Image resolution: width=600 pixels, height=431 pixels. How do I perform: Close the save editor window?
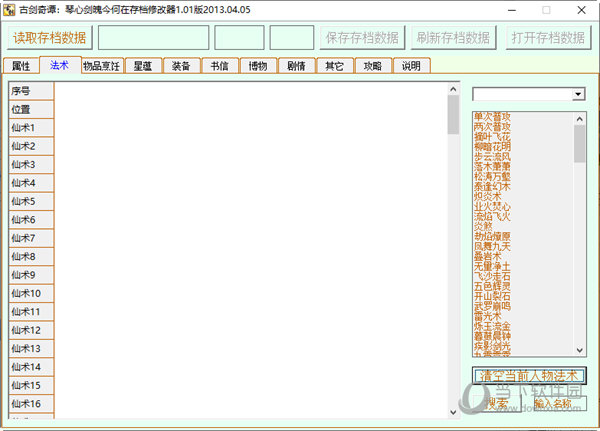pyautogui.click(x=582, y=10)
